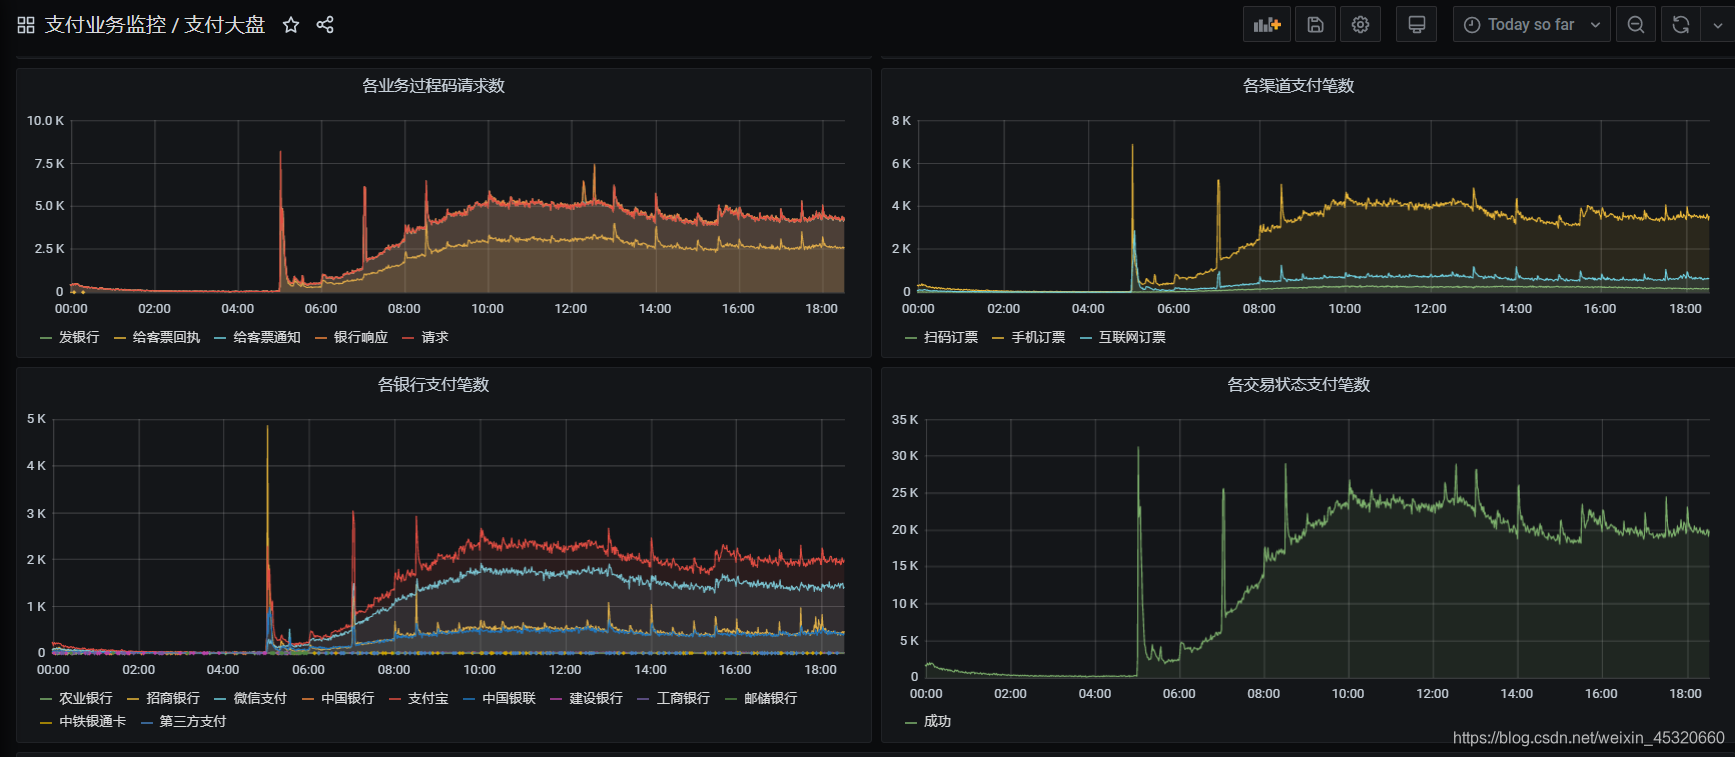Toggle the 农业银行 legend series

click(85, 699)
